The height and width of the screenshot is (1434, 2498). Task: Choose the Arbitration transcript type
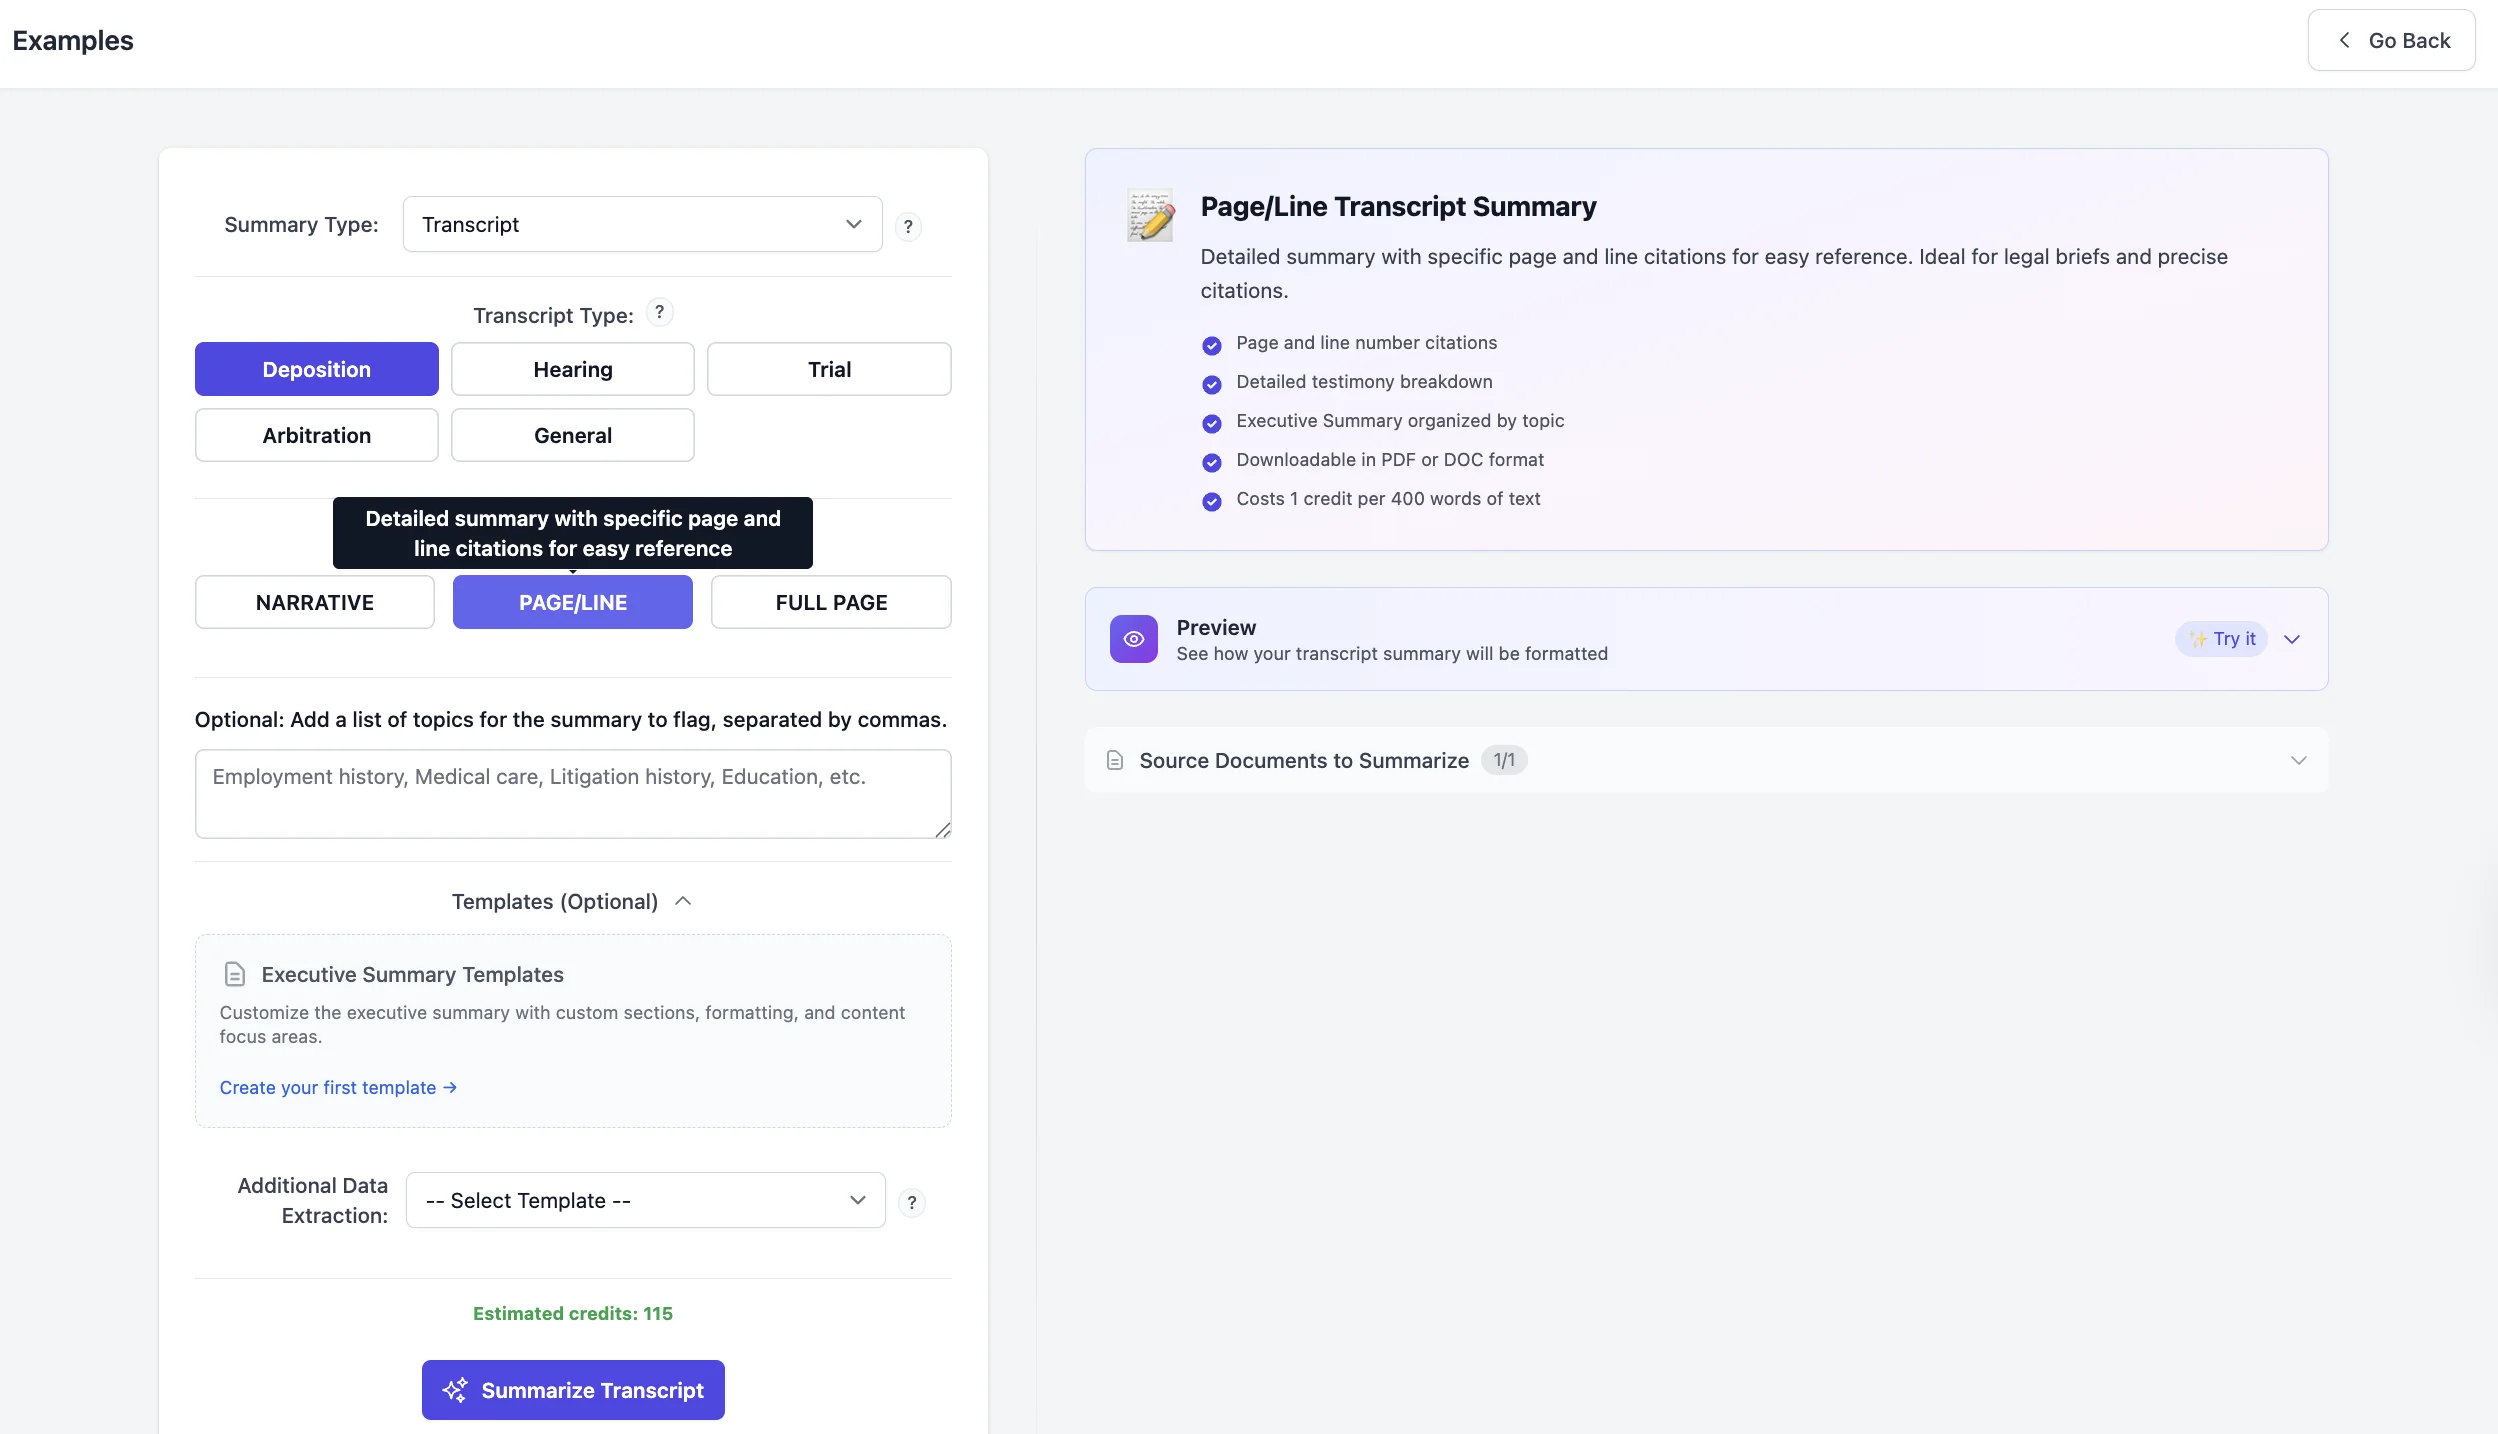[316, 435]
